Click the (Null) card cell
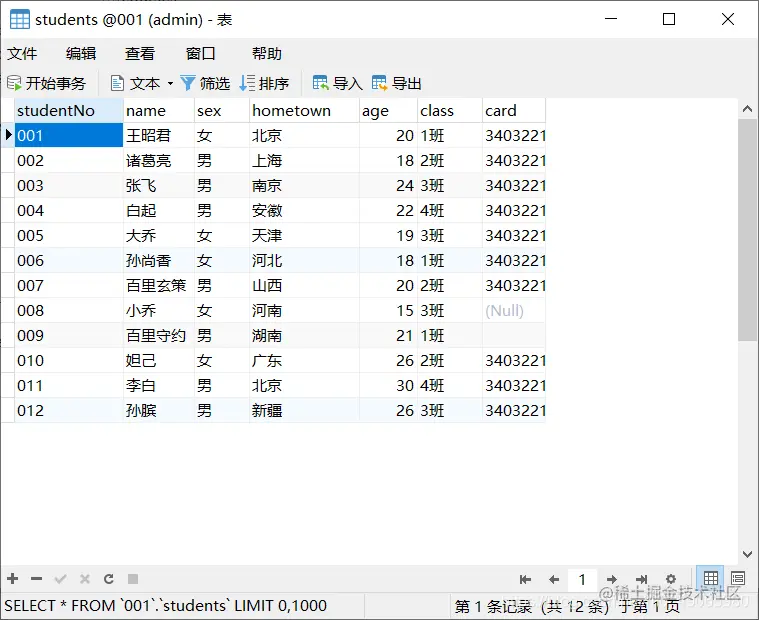 514,310
